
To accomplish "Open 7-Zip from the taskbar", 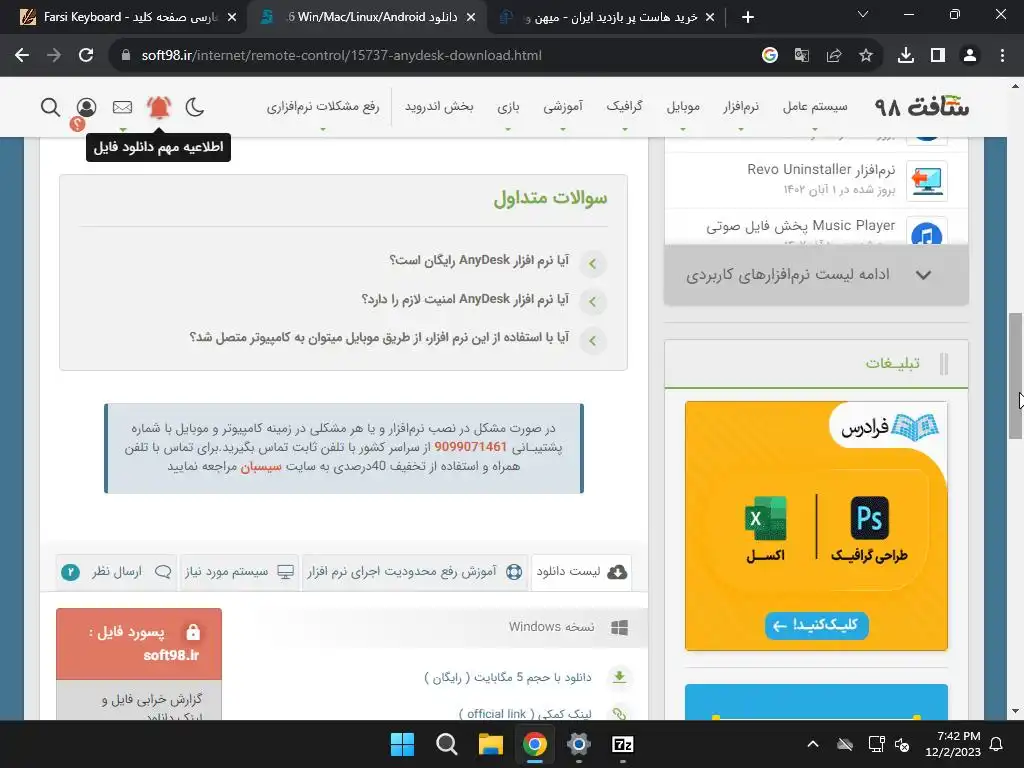I will [622, 744].
